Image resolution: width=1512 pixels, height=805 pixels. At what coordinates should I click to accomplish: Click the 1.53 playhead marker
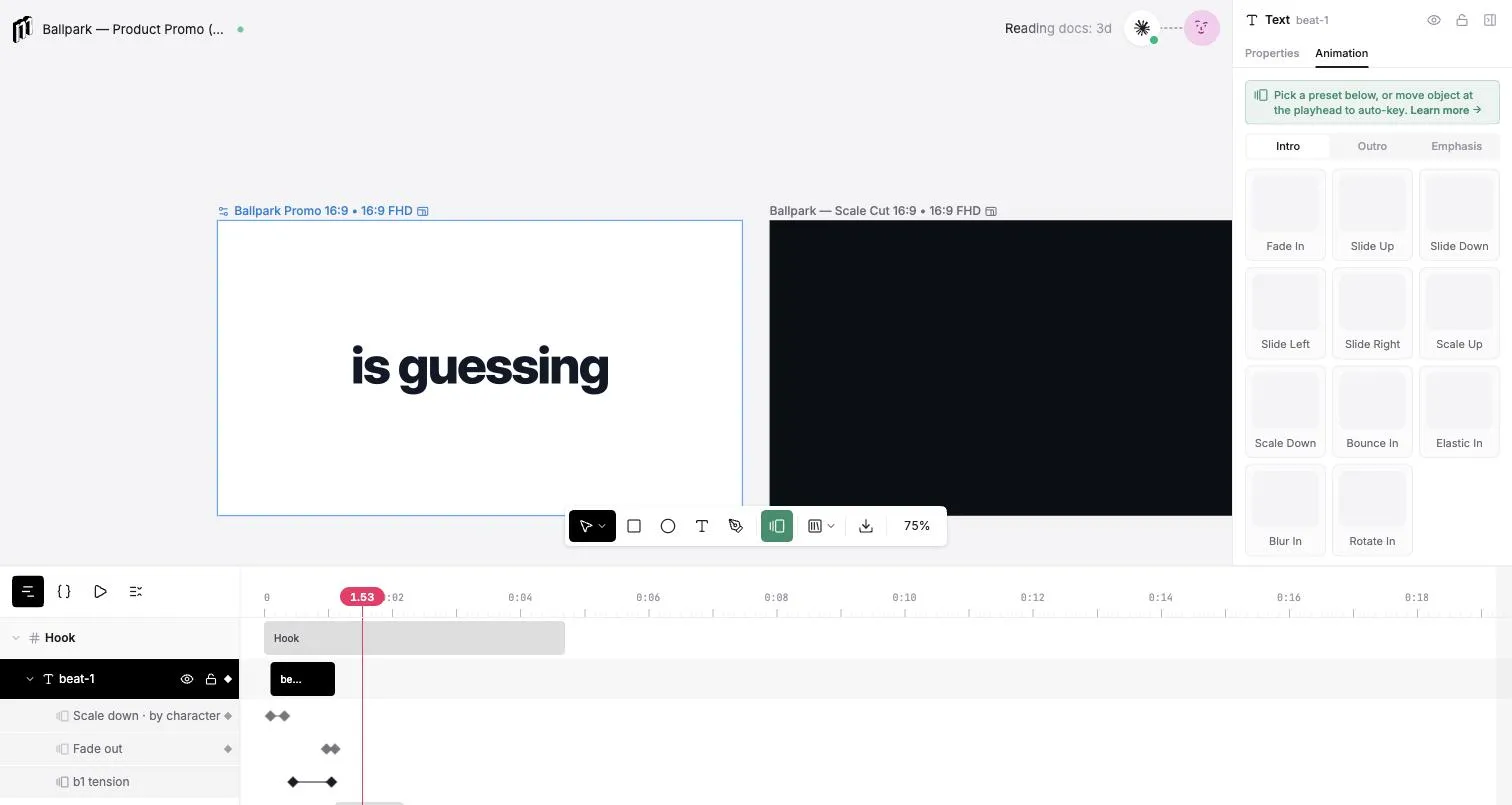[362, 597]
